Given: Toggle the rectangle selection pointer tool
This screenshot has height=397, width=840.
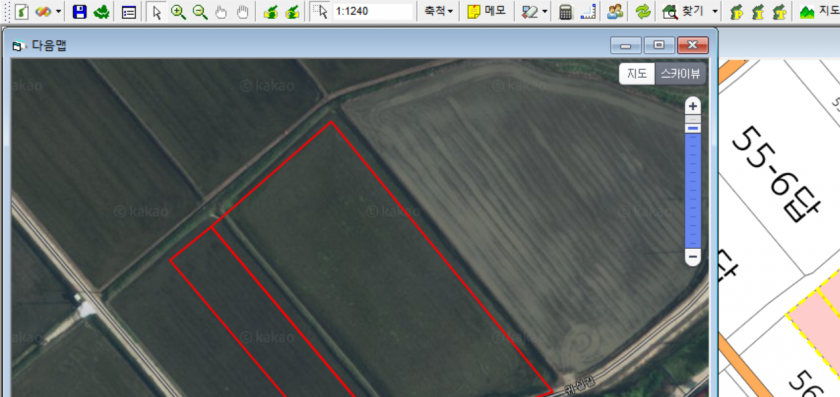Looking at the screenshot, I should pos(319,12).
